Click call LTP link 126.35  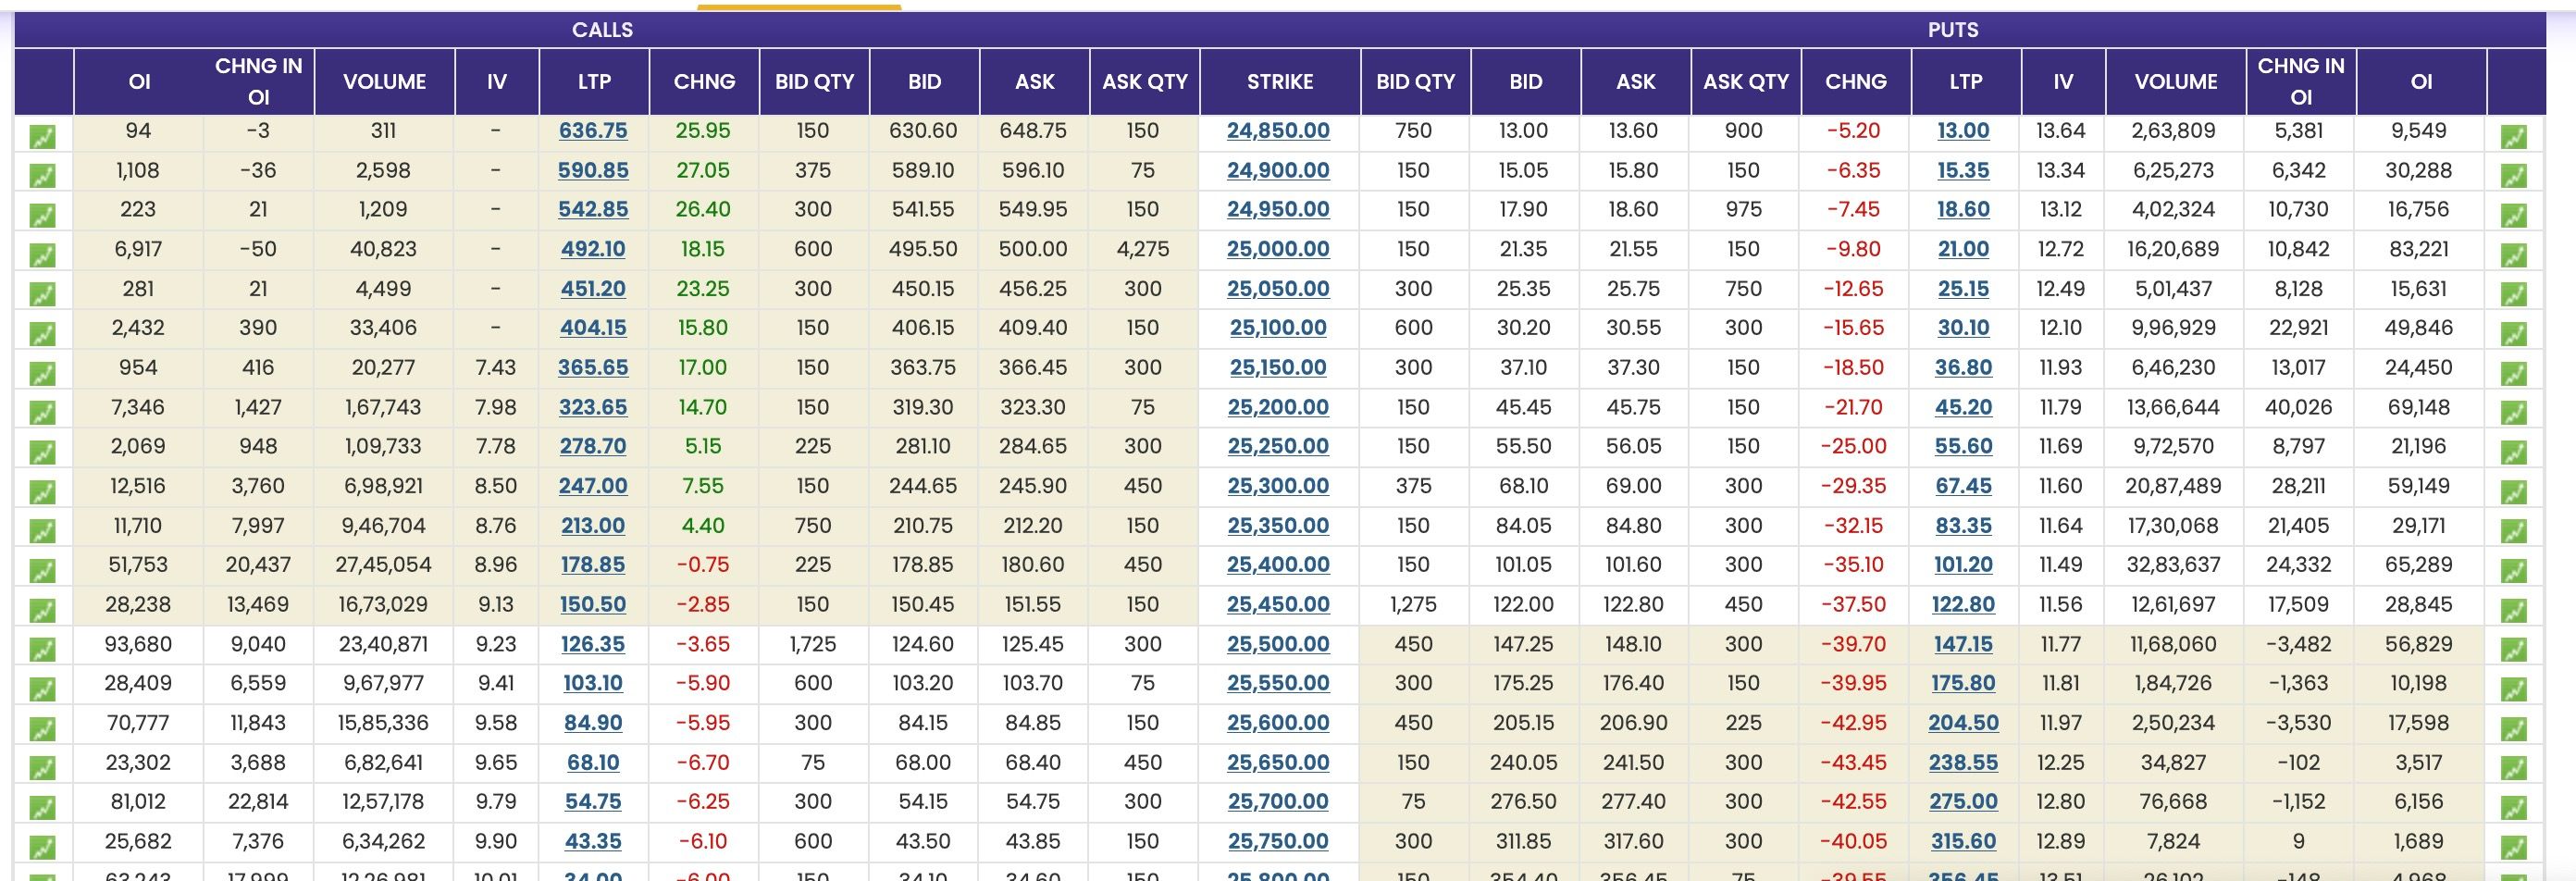pyautogui.click(x=593, y=644)
